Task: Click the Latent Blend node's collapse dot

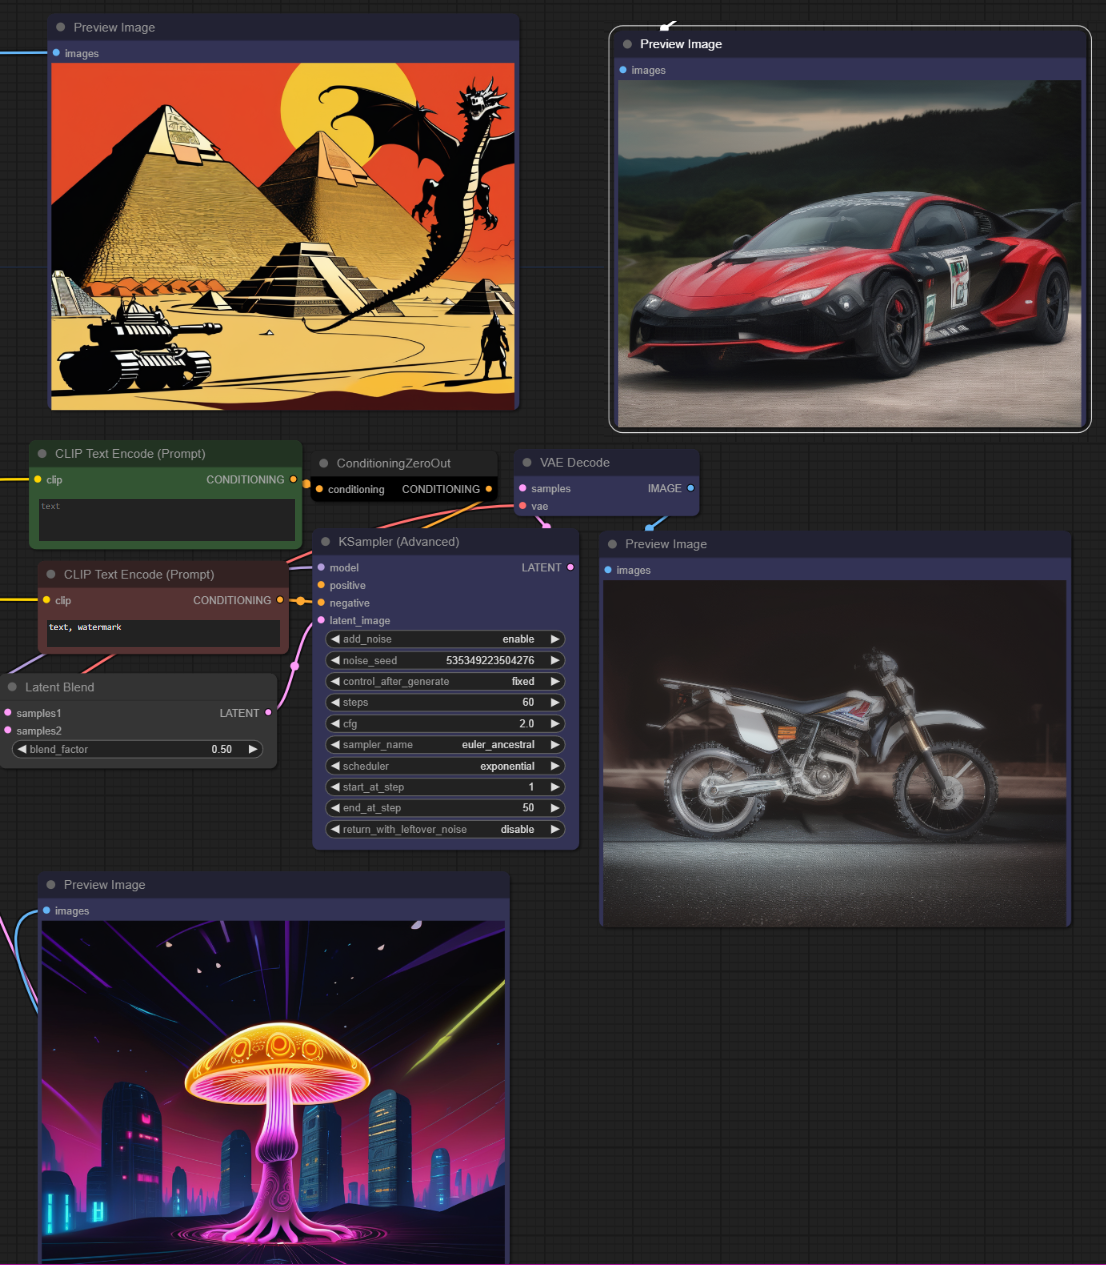Action: tap(13, 687)
